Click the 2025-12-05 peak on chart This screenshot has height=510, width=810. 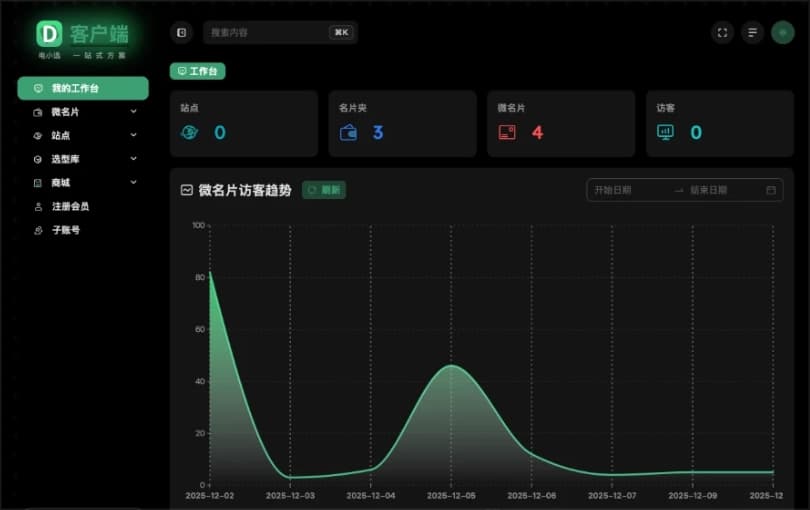click(x=451, y=365)
